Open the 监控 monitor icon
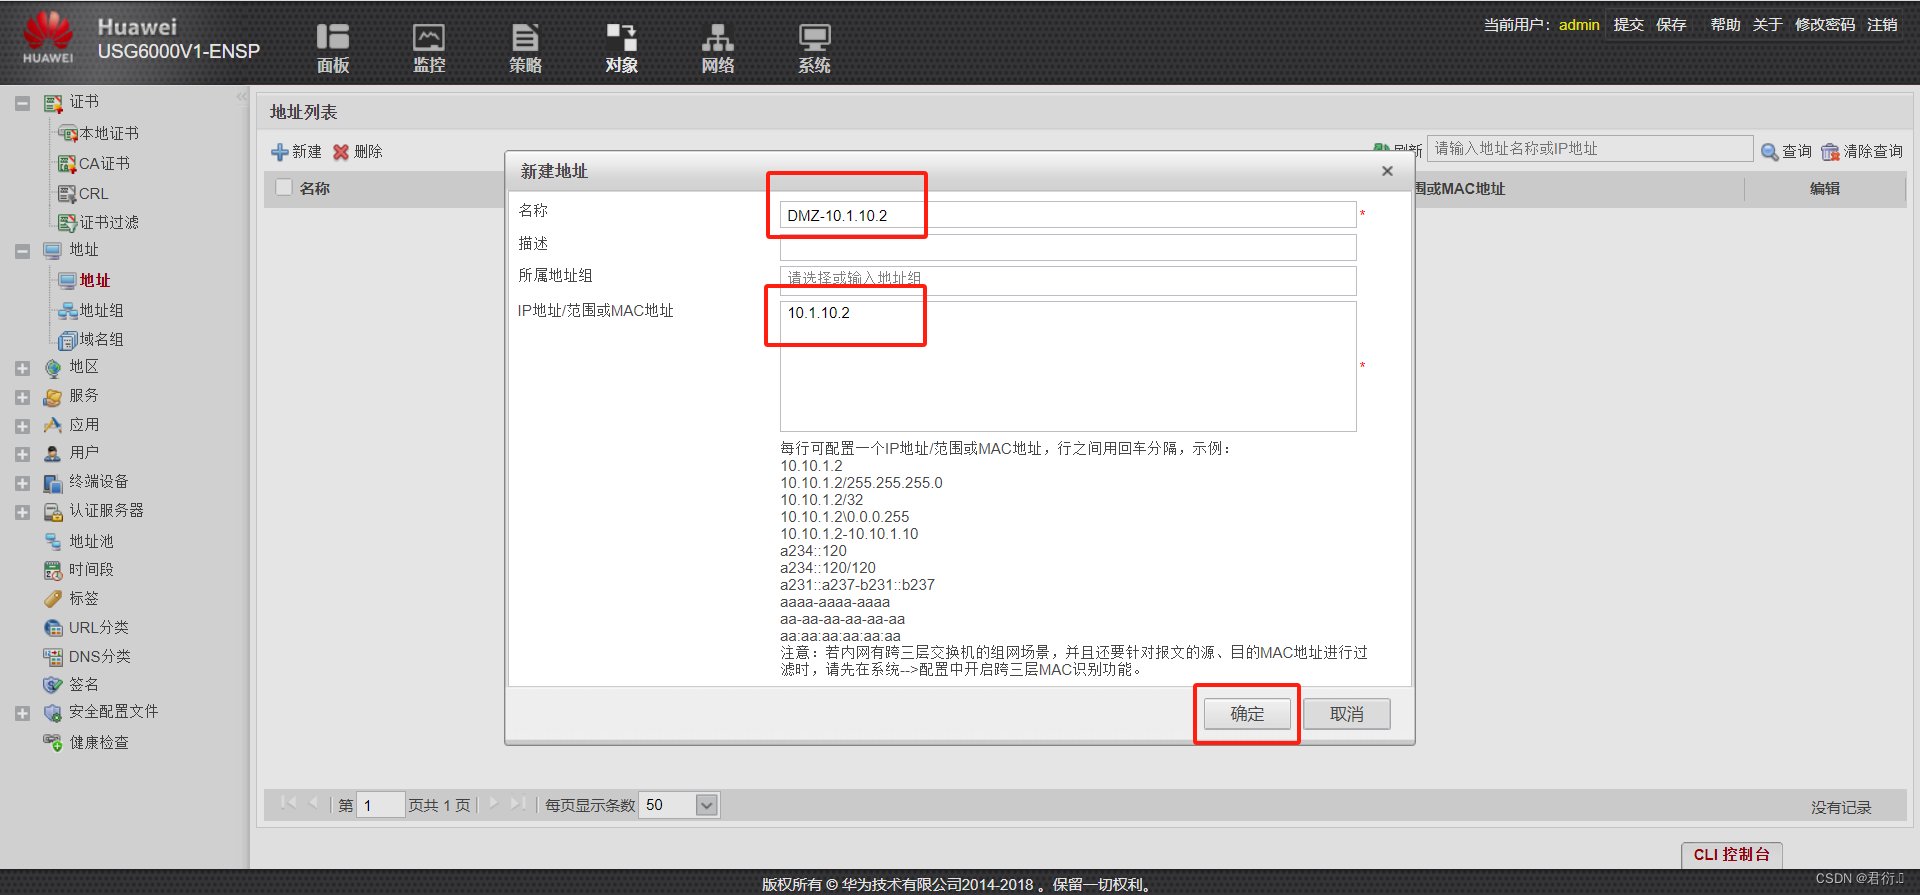The width and height of the screenshot is (1920, 895). coord(429,37)
